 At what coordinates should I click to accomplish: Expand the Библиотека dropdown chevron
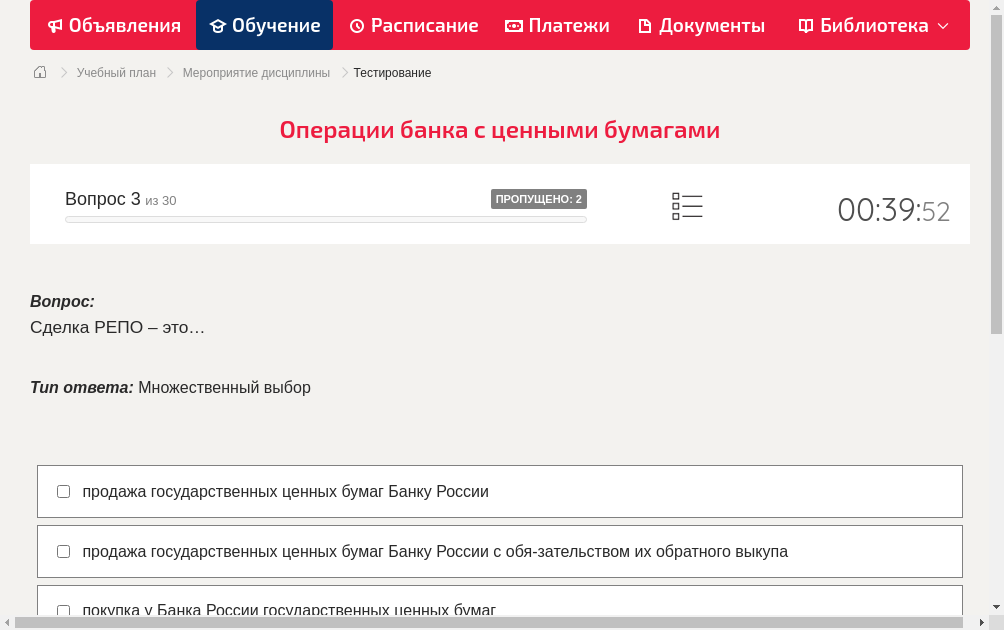coord(943,26)
